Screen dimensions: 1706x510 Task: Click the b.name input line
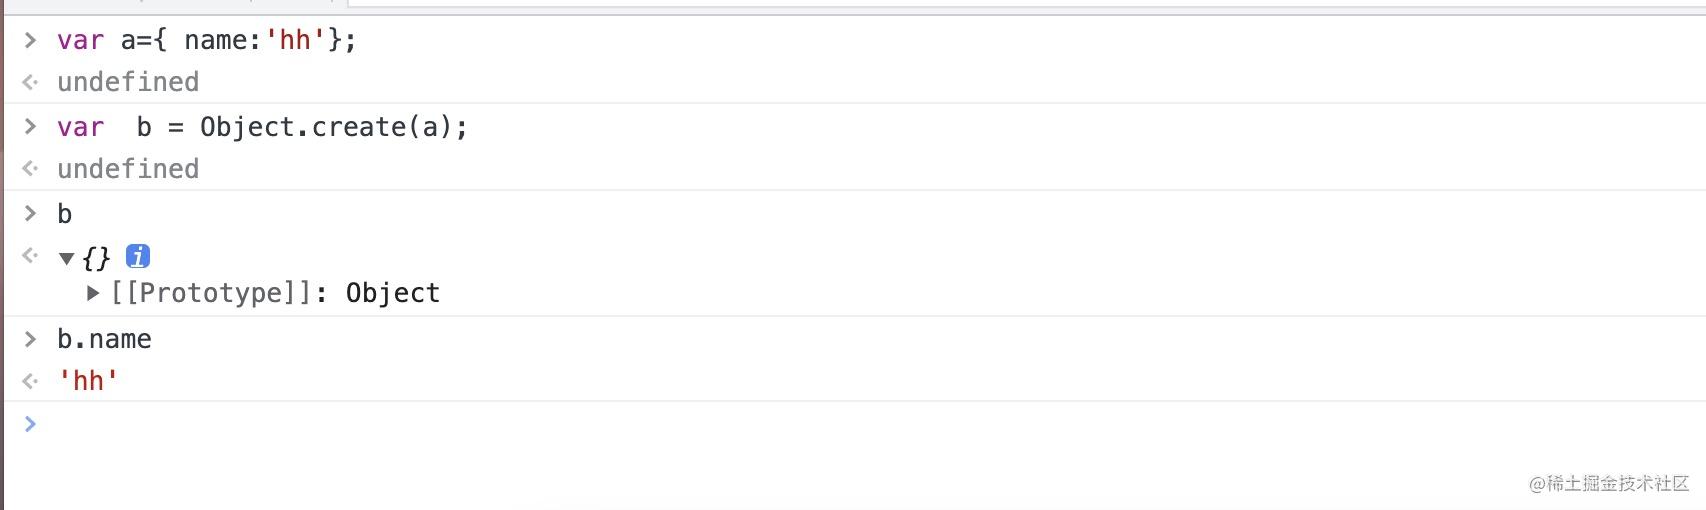104,339
